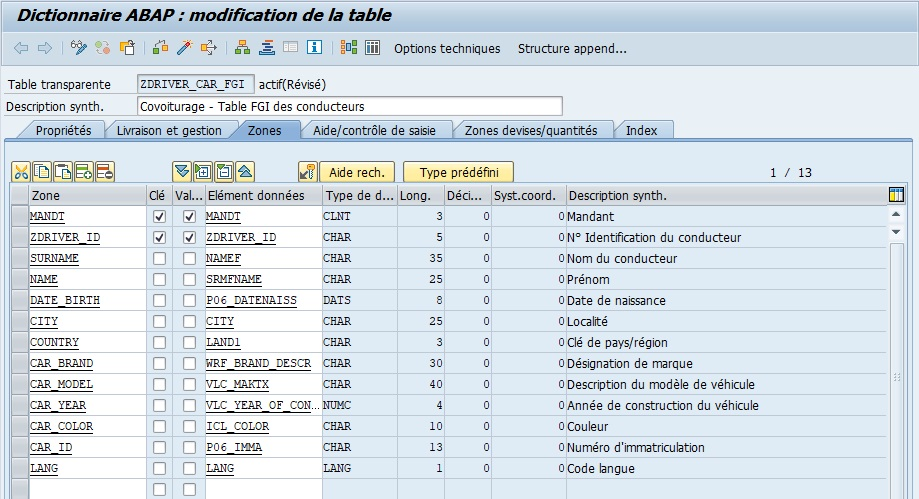The width and height of the screenshot is (919, 499).
Task: Click the delete row icon
Action: pyautogui.click(x=105, y=172)
